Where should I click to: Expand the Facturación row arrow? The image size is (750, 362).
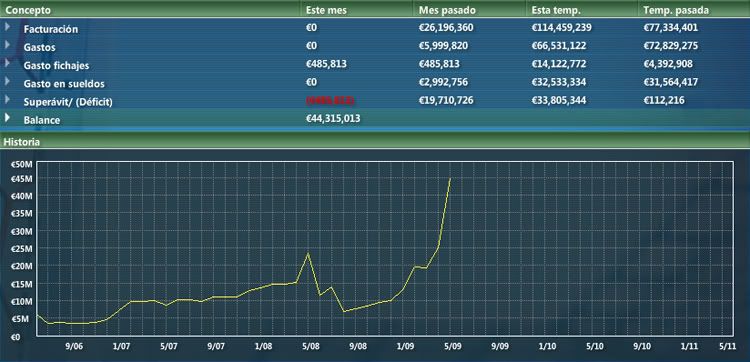(8, 26)
